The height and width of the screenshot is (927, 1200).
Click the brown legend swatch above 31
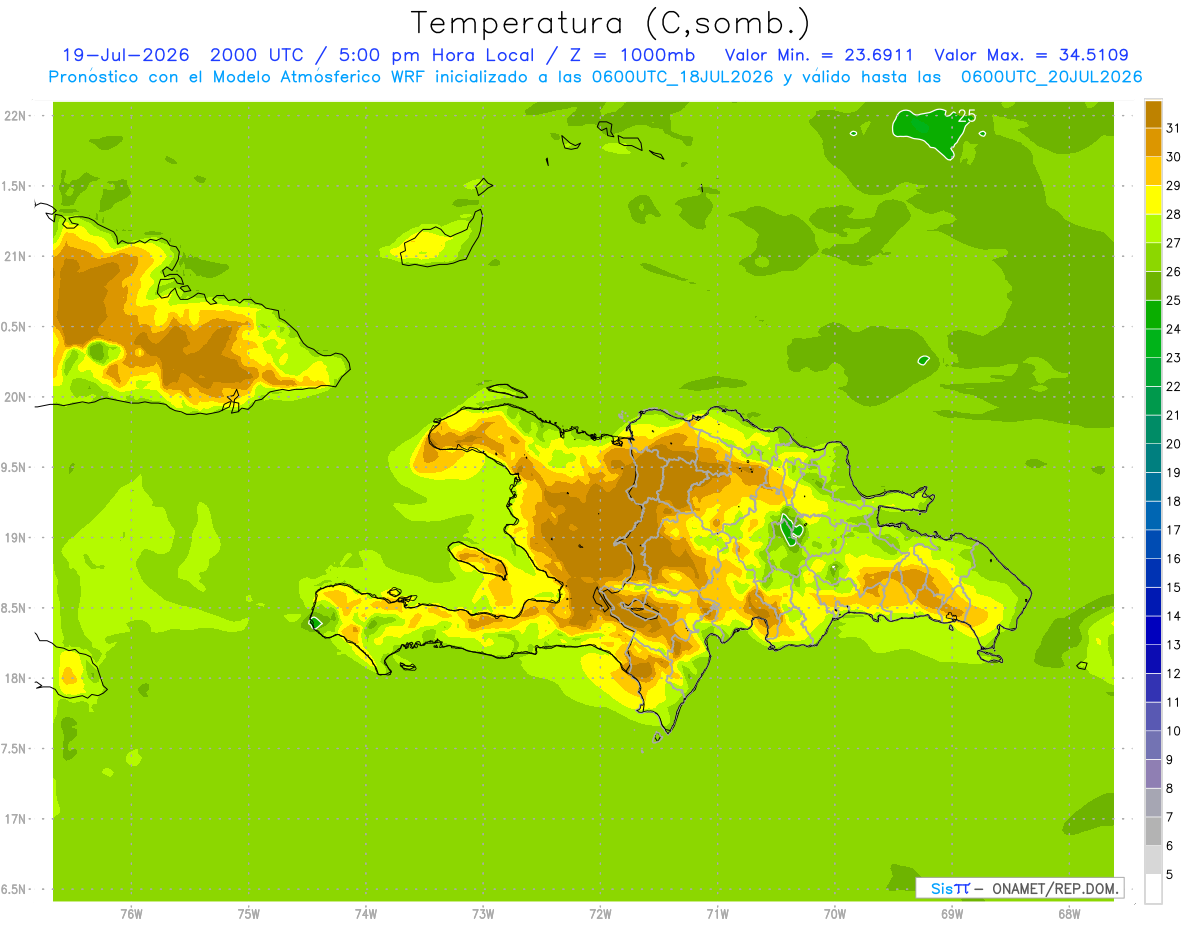coord(1153,114)
